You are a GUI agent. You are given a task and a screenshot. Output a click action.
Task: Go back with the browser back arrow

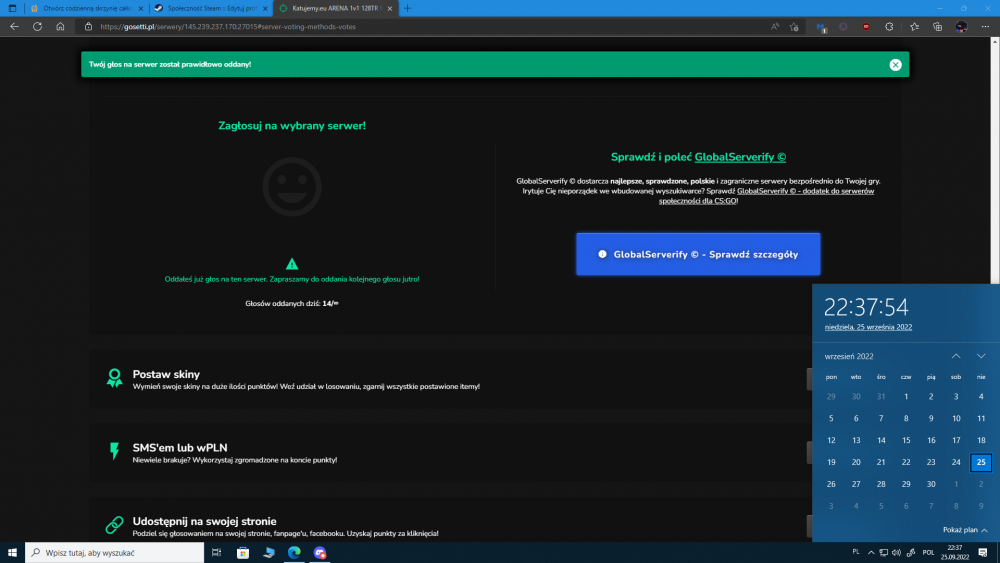pos(14,27)
